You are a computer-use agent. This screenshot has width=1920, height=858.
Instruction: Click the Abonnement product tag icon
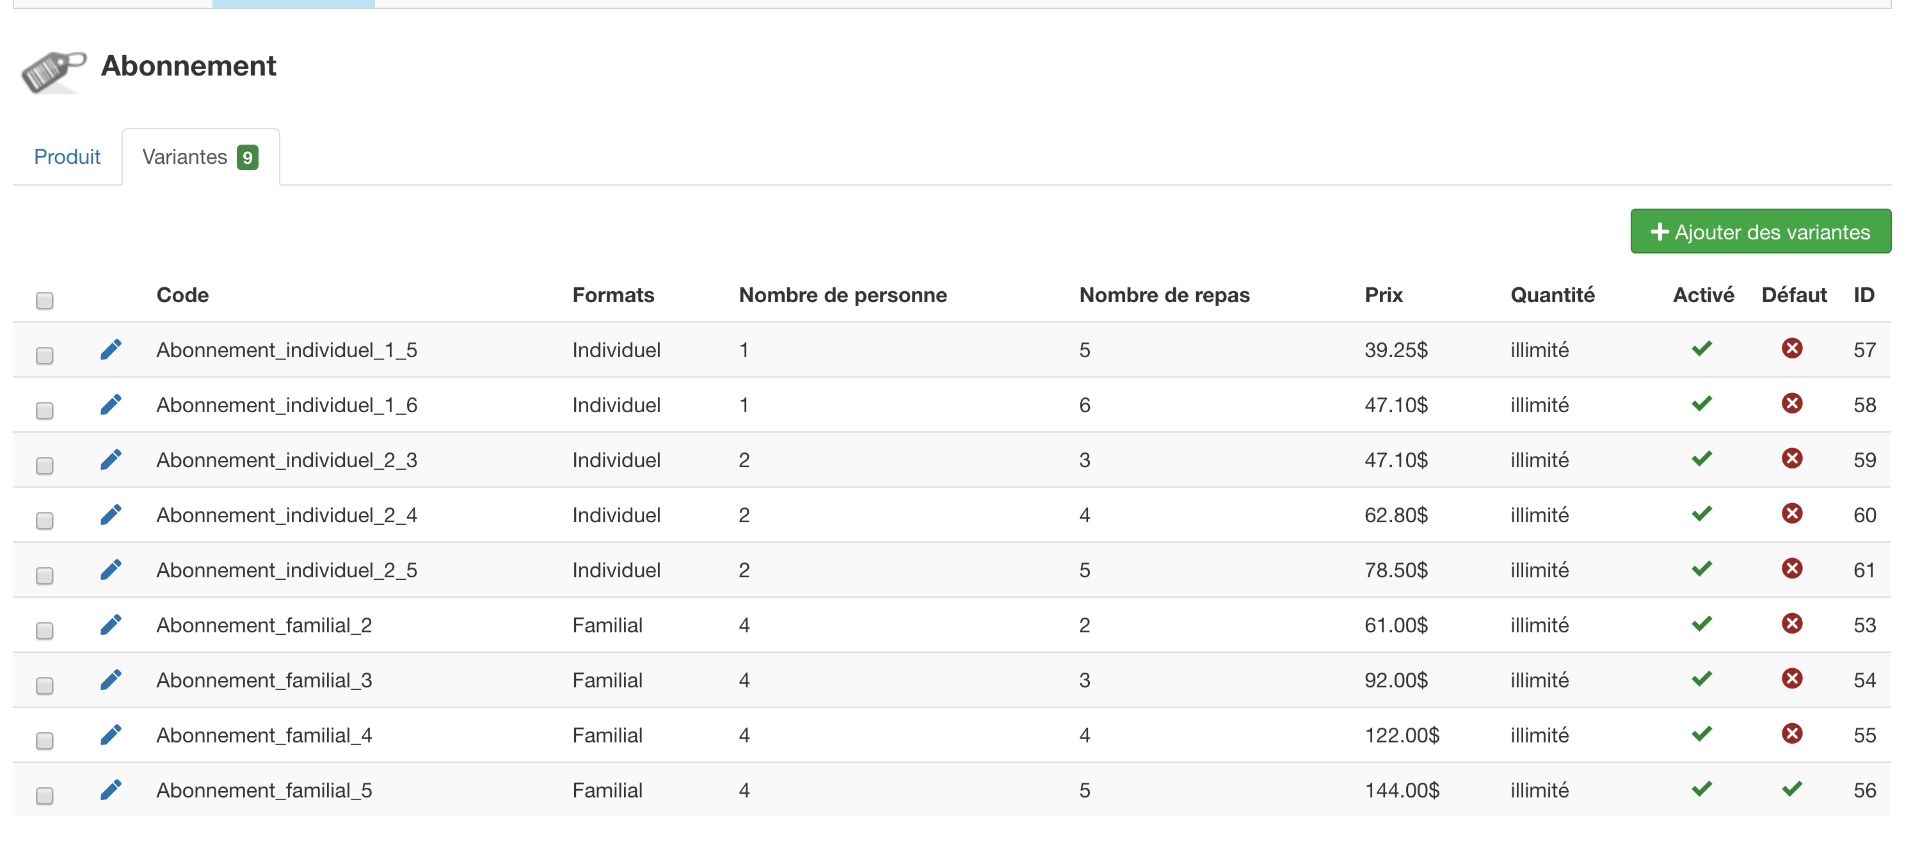coord(52,71)
